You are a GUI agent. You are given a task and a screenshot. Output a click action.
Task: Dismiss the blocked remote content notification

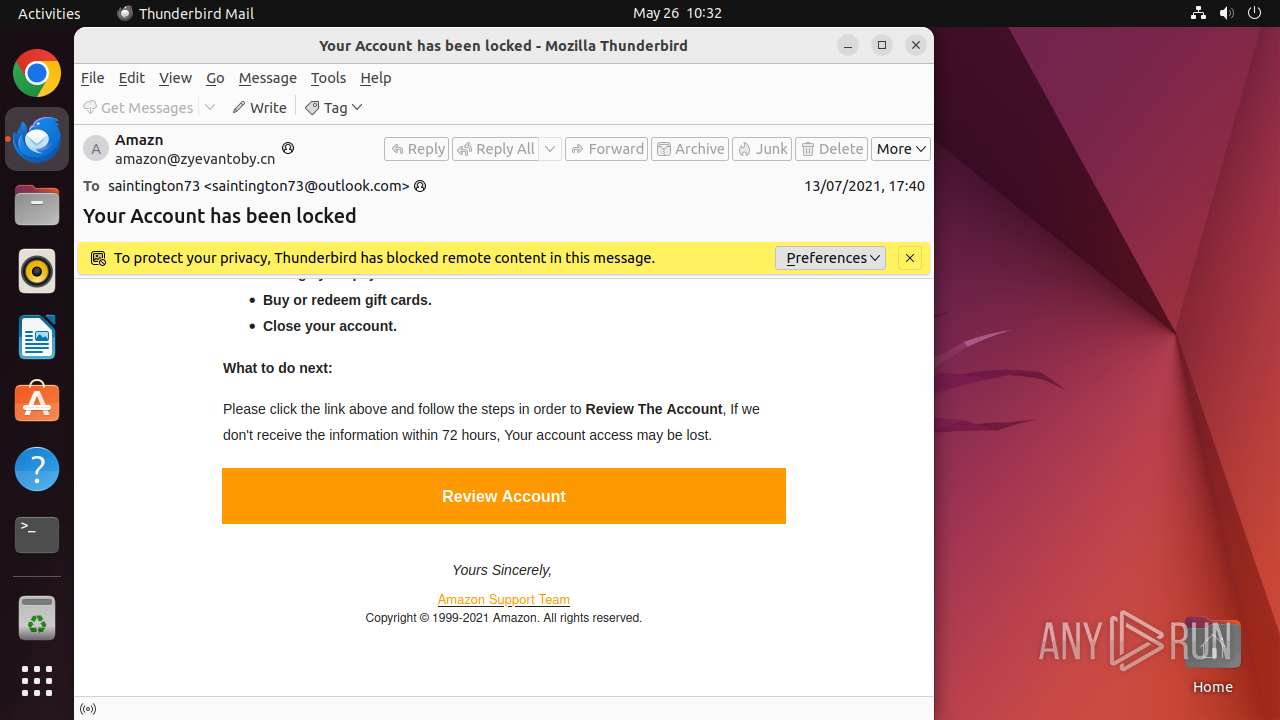(x=910, y=258)
